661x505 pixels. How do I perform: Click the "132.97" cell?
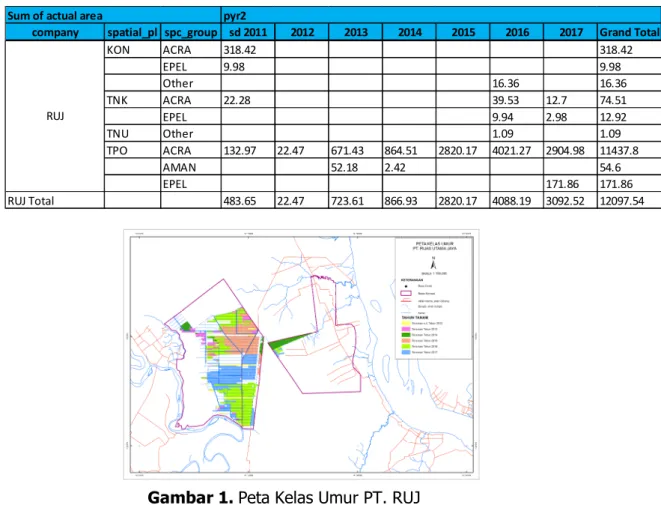248,150
